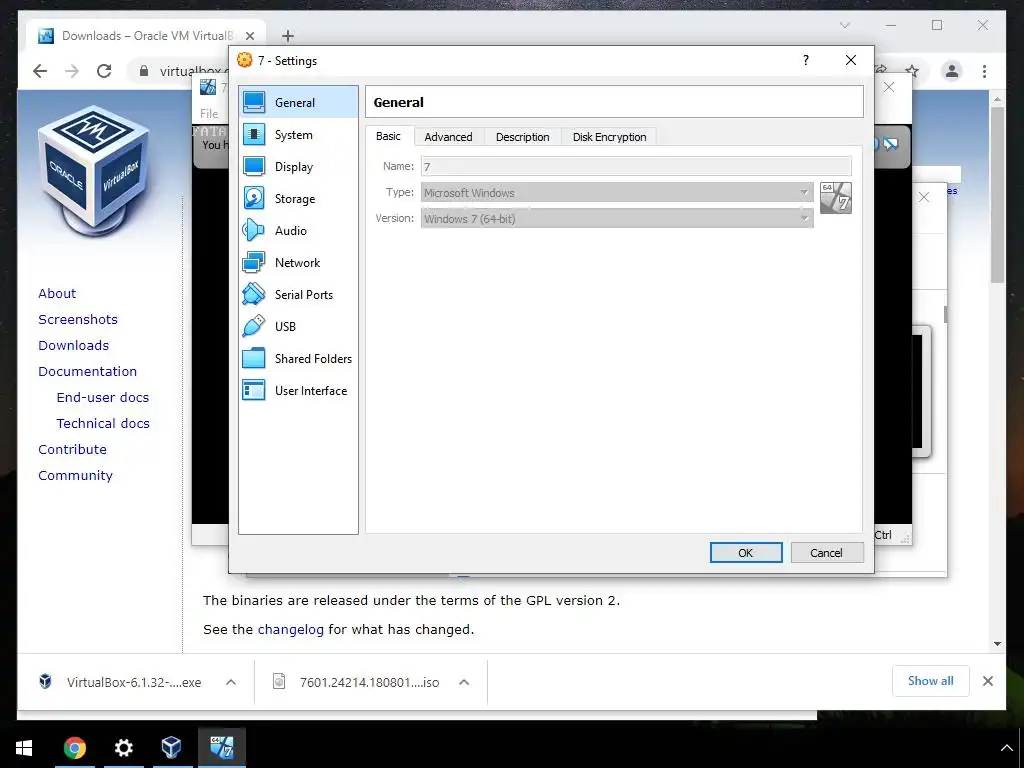Expand the Version dropdown

pyautogui.click(x=617, y=219)
